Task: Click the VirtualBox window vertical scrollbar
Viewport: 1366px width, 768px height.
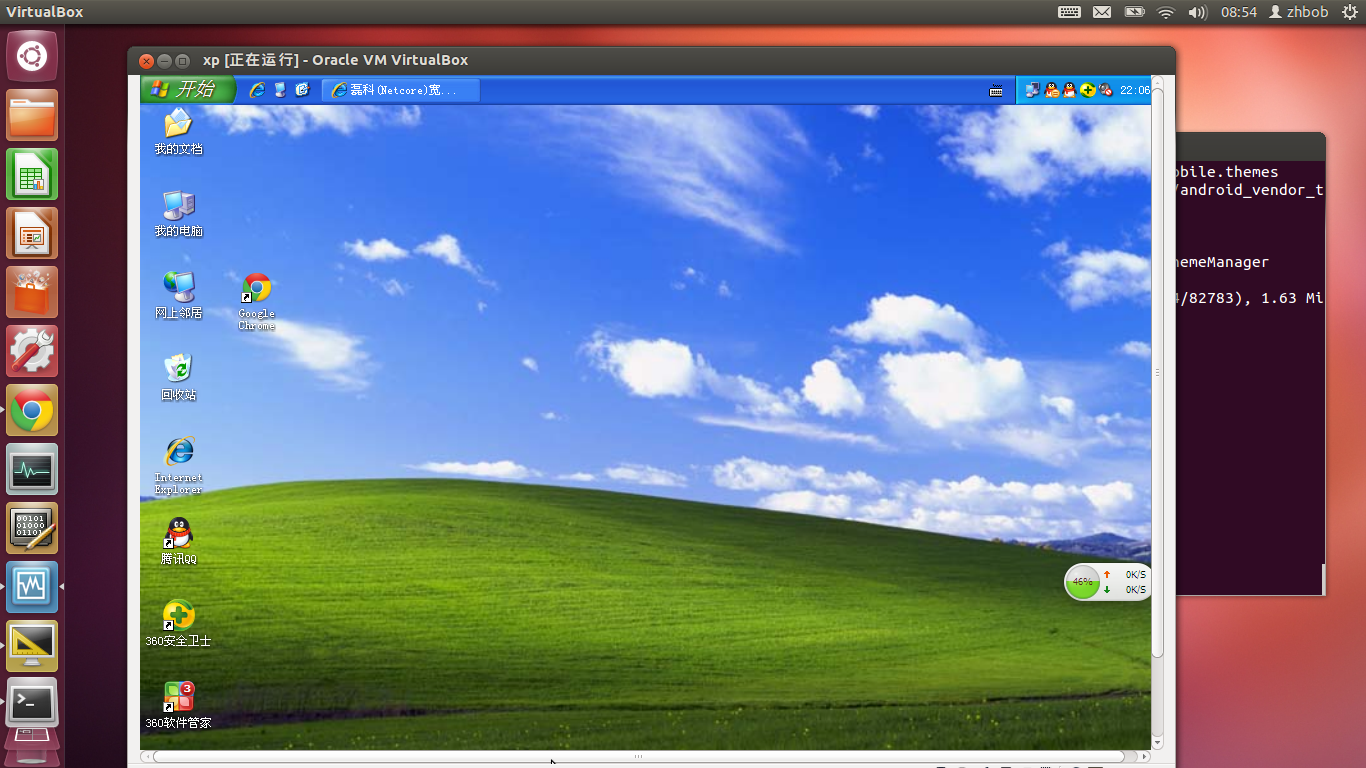Action: coord(1158,372)
